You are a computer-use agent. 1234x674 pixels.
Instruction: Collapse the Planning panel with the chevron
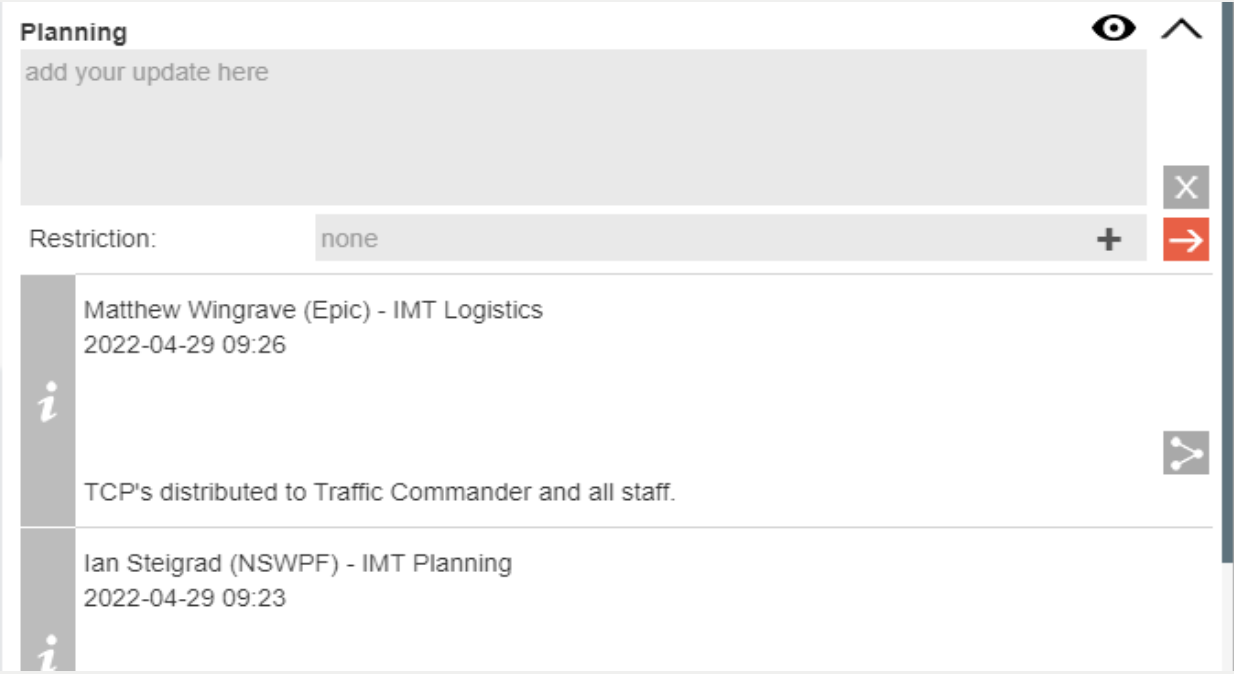point(1182,29)
